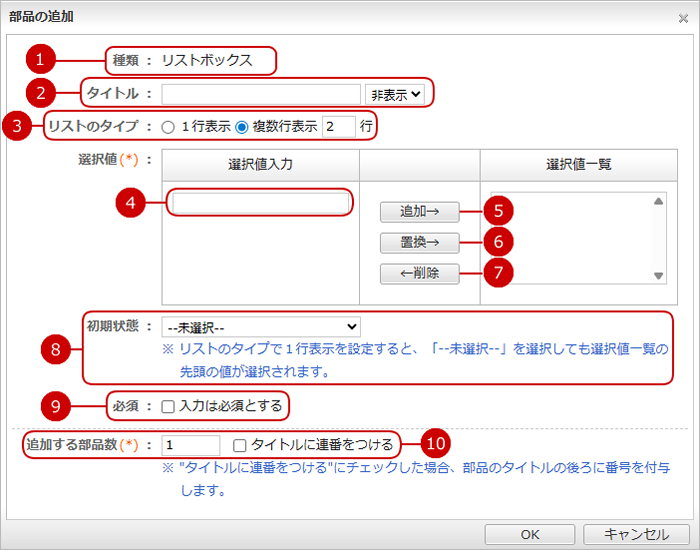Viewport: 700px width, 550px height.
Task: Check the タイトルに連番をつける checkbox
Action: pyautogui.click(x=240, y=445)
